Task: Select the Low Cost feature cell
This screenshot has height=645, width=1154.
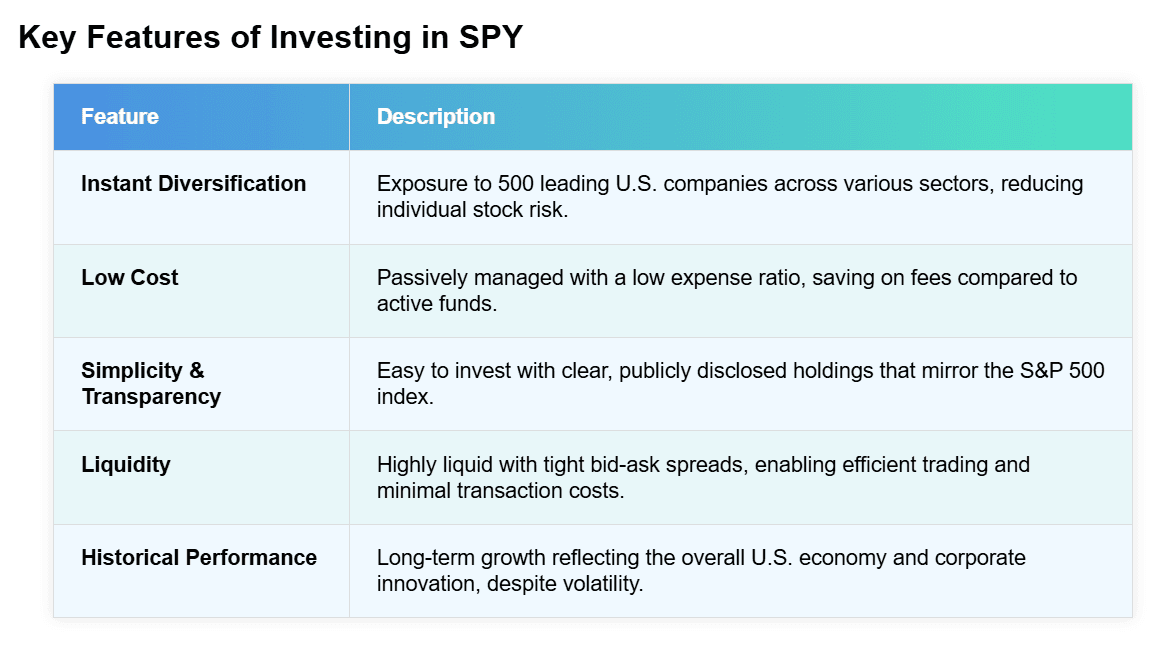Action: (x=129, y=278)
